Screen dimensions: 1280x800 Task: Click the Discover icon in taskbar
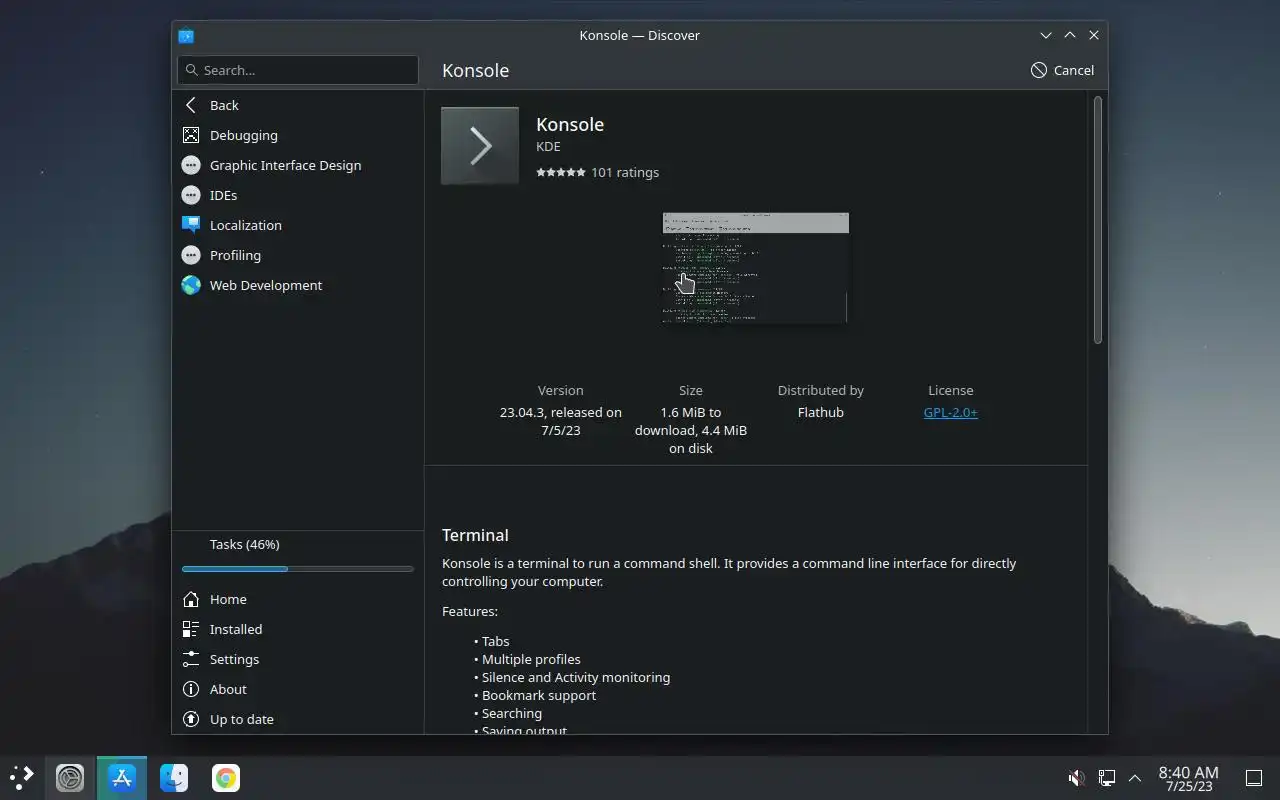pyautogui.click(x=122, y=777)
